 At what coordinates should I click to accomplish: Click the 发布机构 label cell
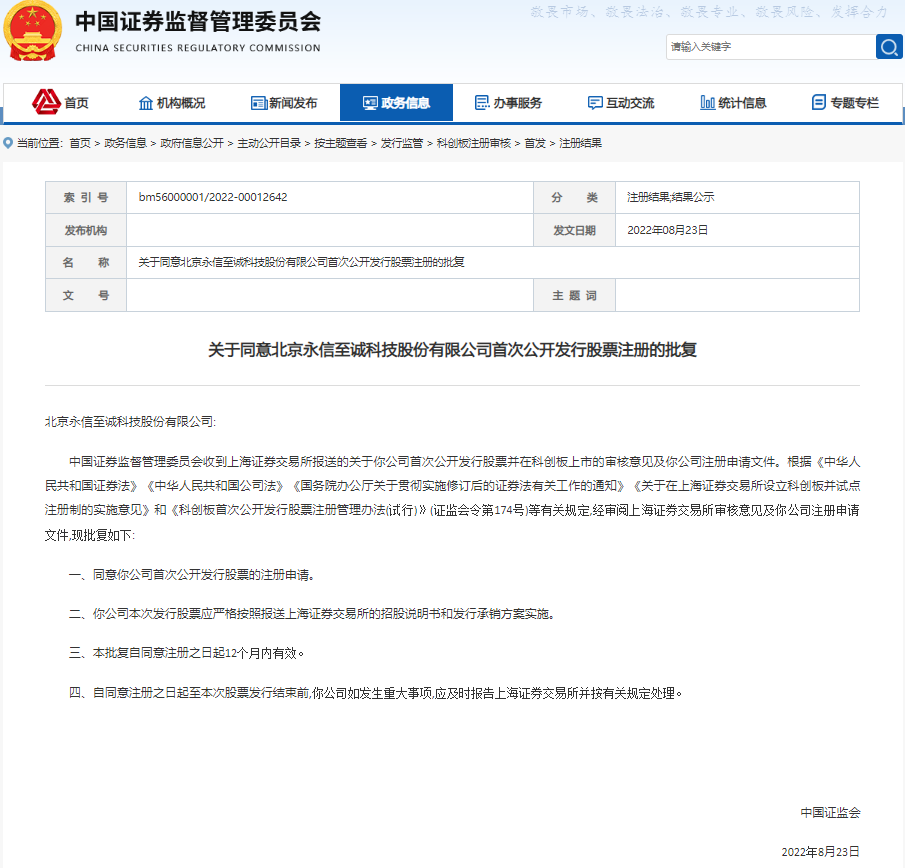86,230
